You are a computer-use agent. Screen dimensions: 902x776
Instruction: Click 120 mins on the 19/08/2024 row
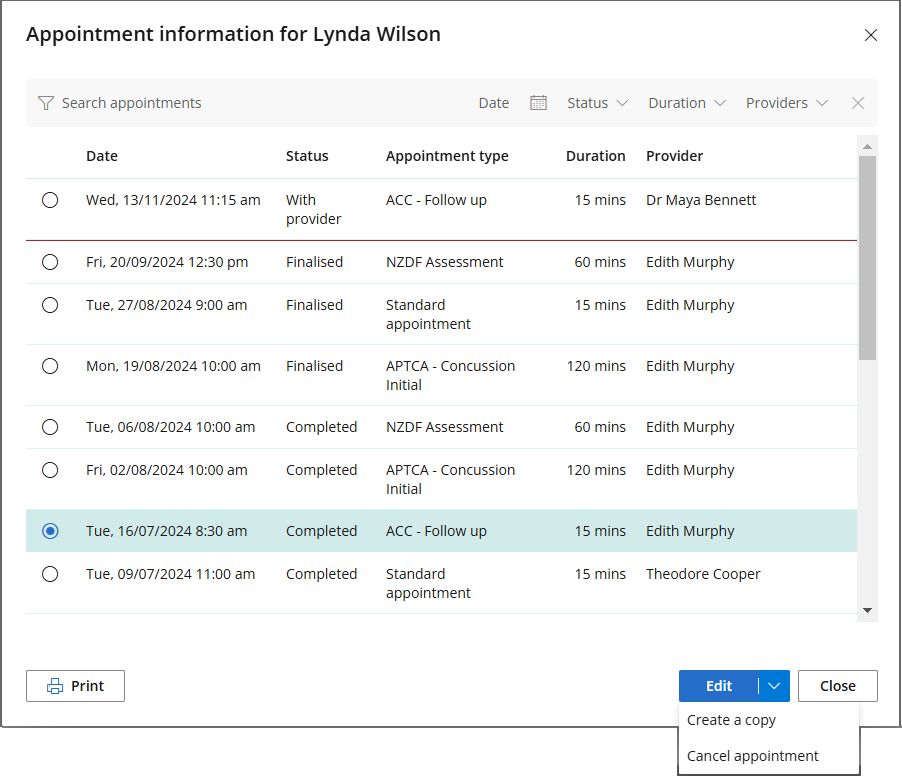[596, 366]
